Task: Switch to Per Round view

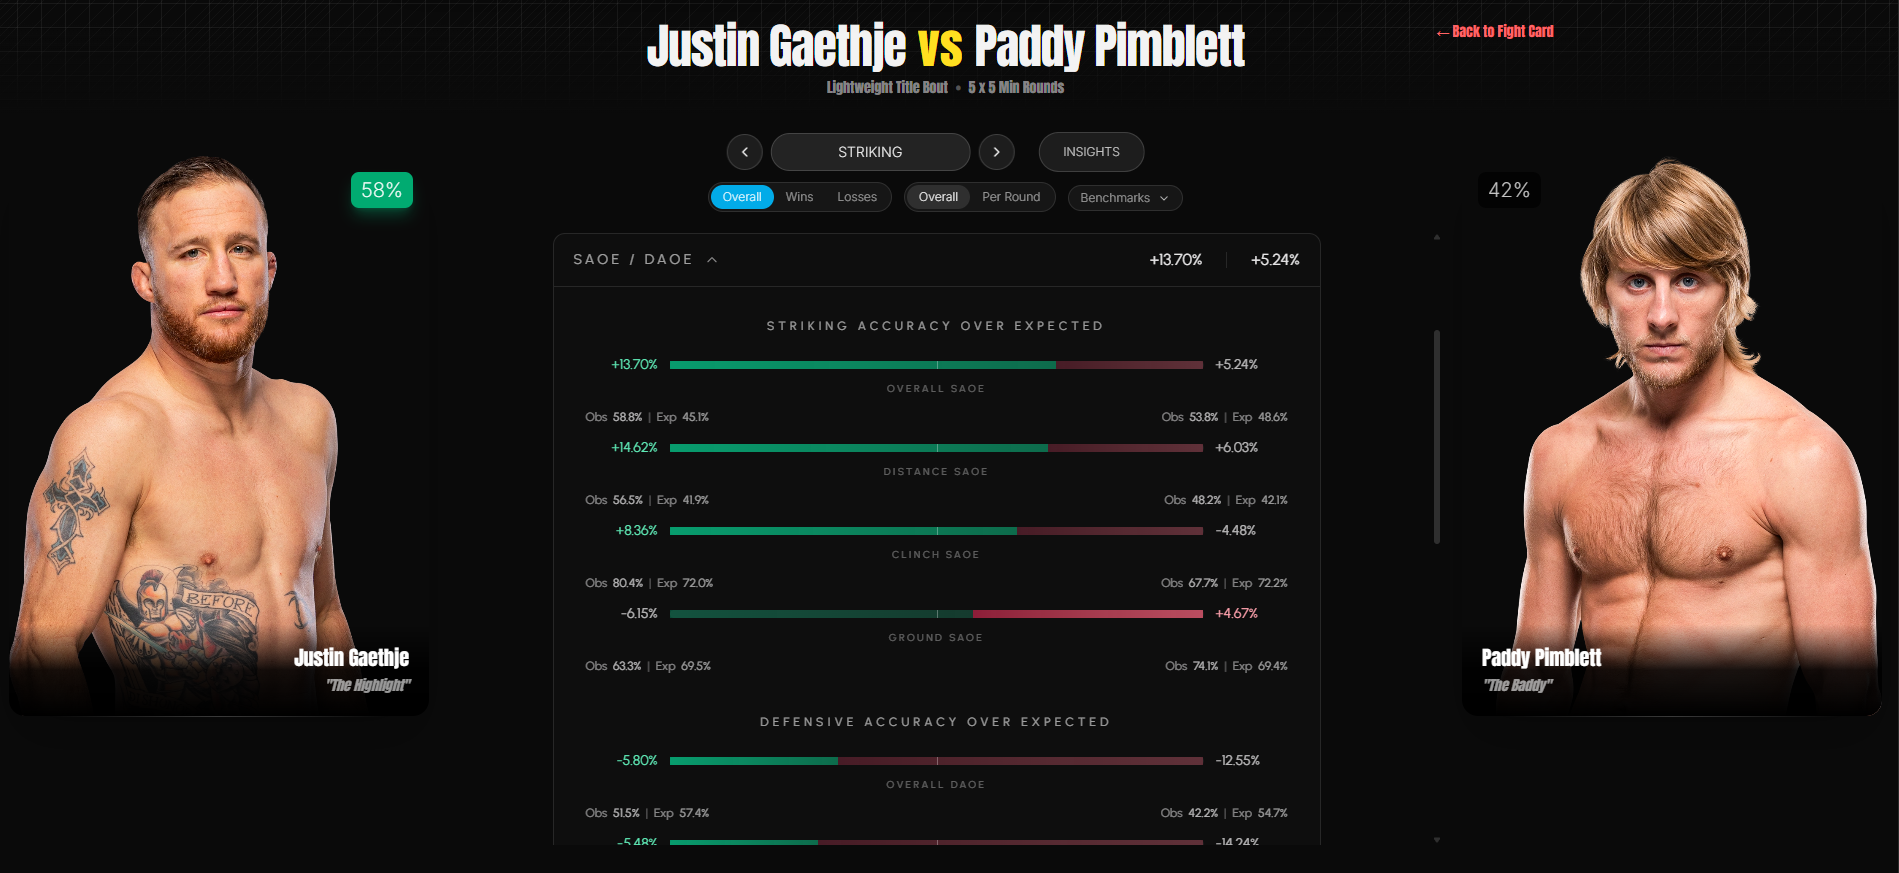Action: pos(1011,197)
